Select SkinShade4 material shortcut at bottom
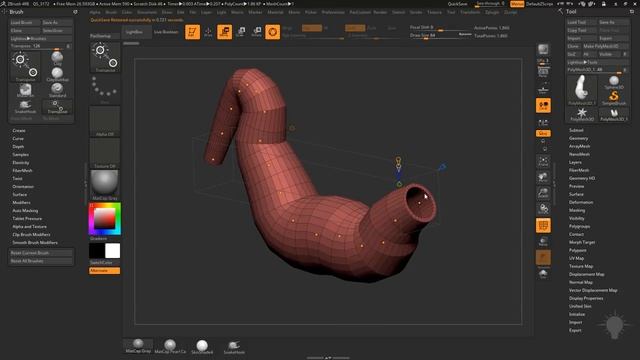This screenshot has width=640, height=360. [202, 346]
